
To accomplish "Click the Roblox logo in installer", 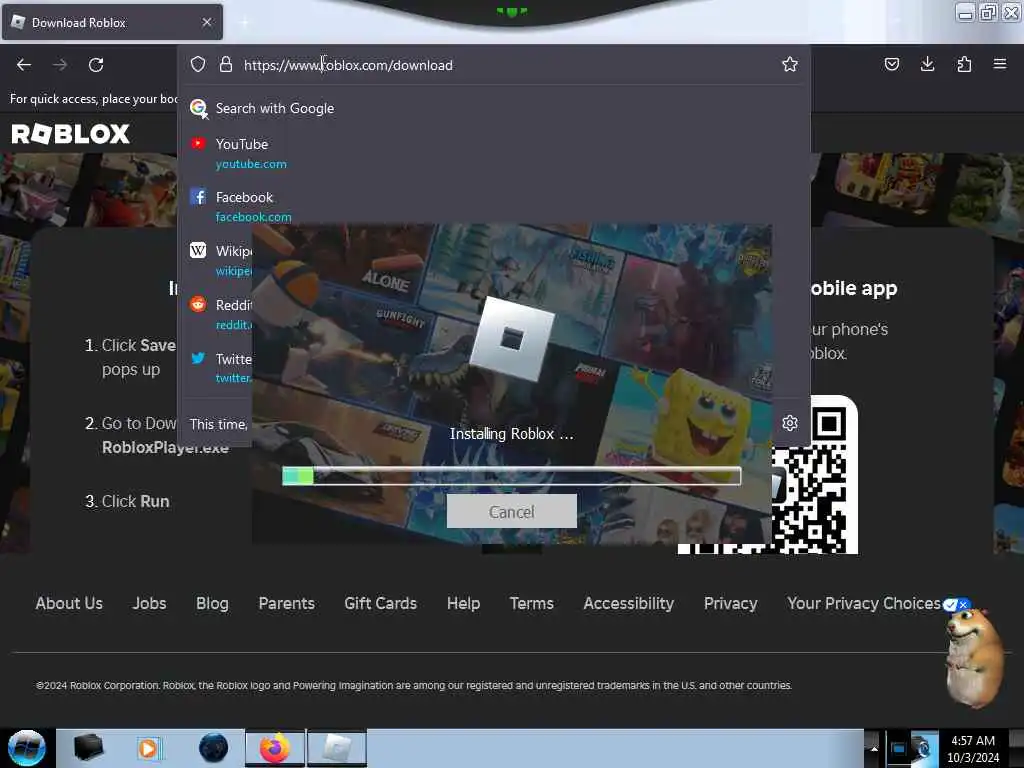I will 512,339.
